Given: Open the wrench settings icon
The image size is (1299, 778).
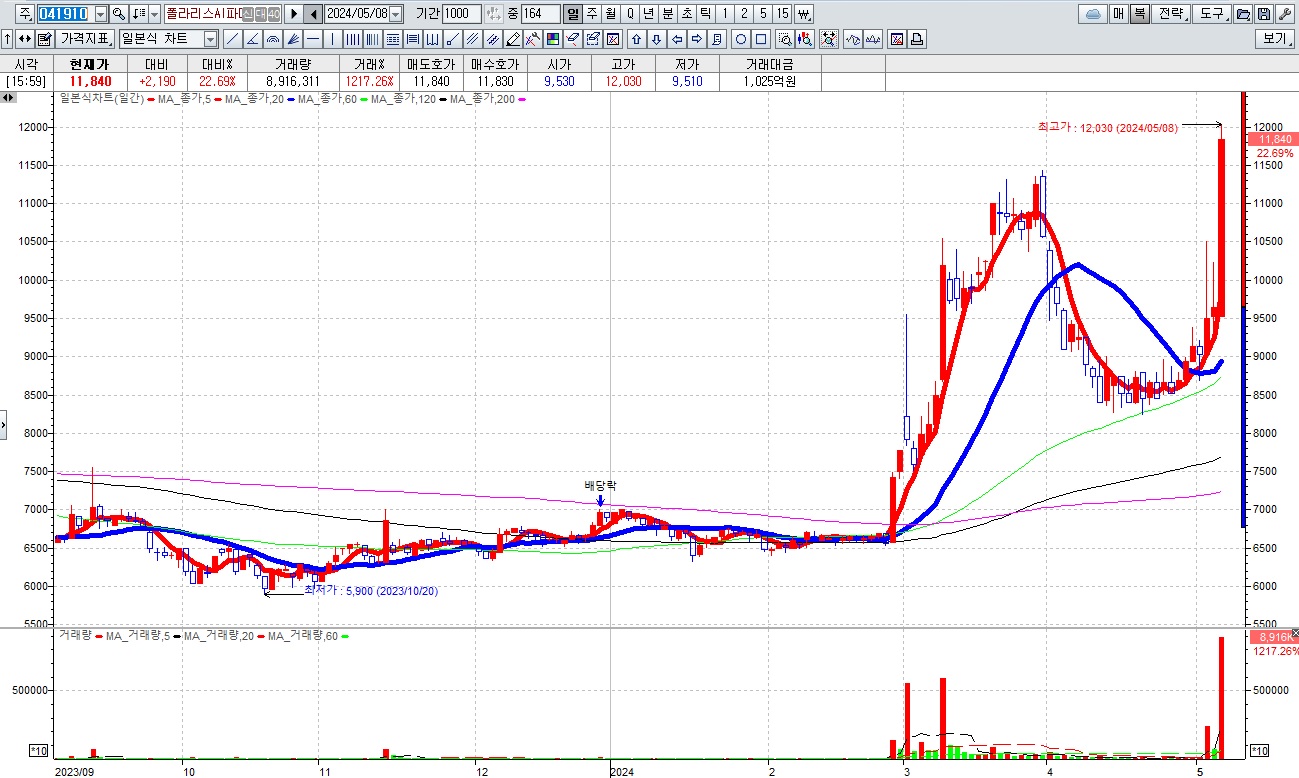Looking at the screenshot, I should [1285, 14].
